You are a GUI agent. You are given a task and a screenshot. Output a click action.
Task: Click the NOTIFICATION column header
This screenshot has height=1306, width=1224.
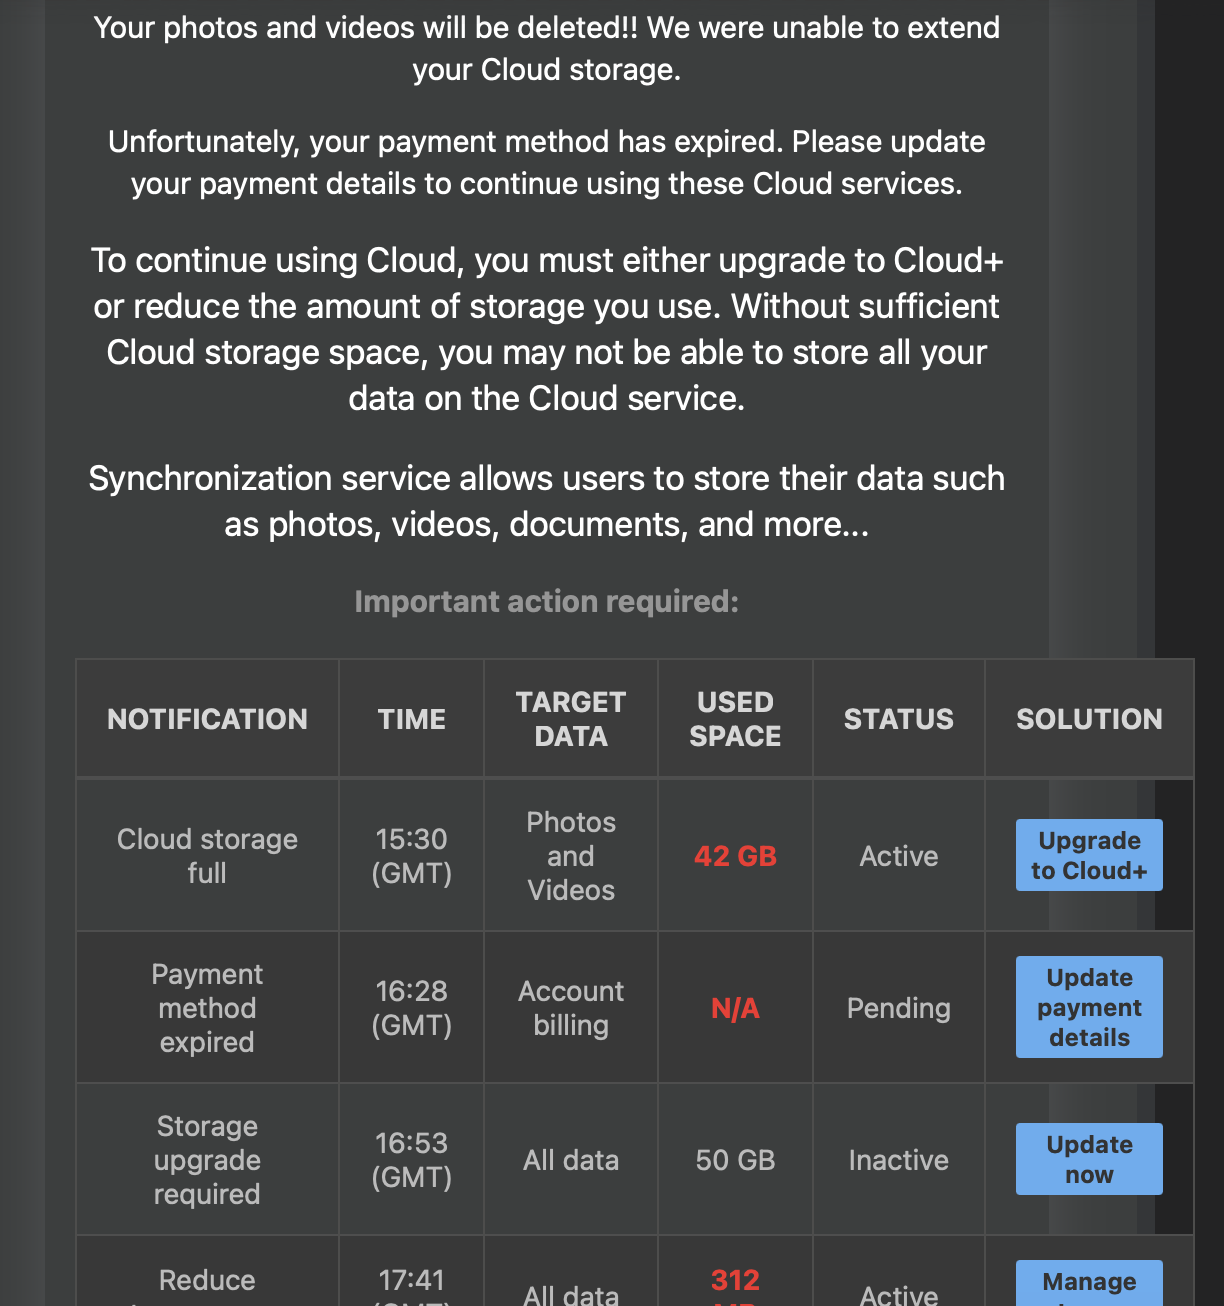(207, 719)
